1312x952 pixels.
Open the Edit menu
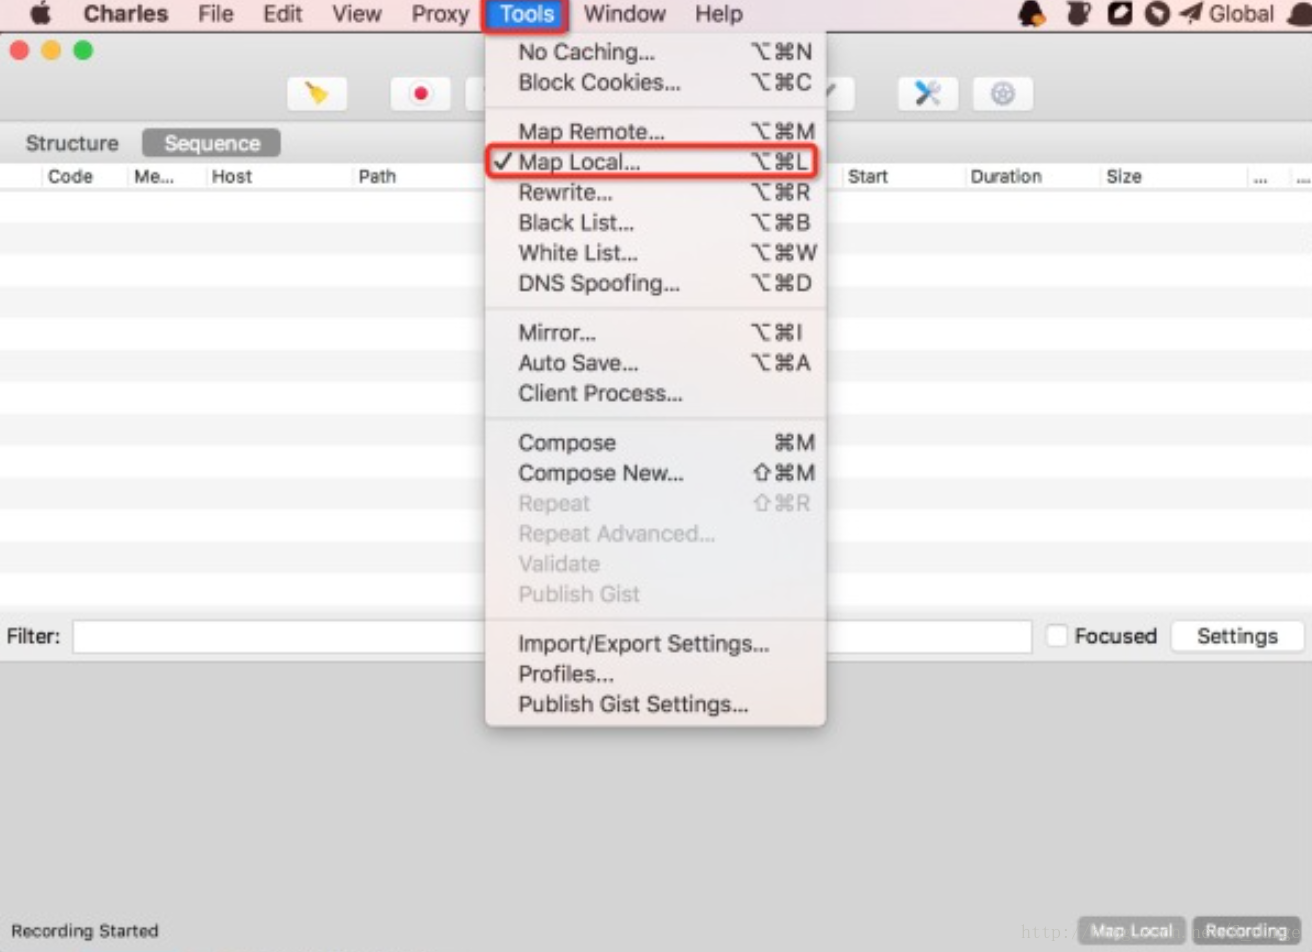coord(283,14)
